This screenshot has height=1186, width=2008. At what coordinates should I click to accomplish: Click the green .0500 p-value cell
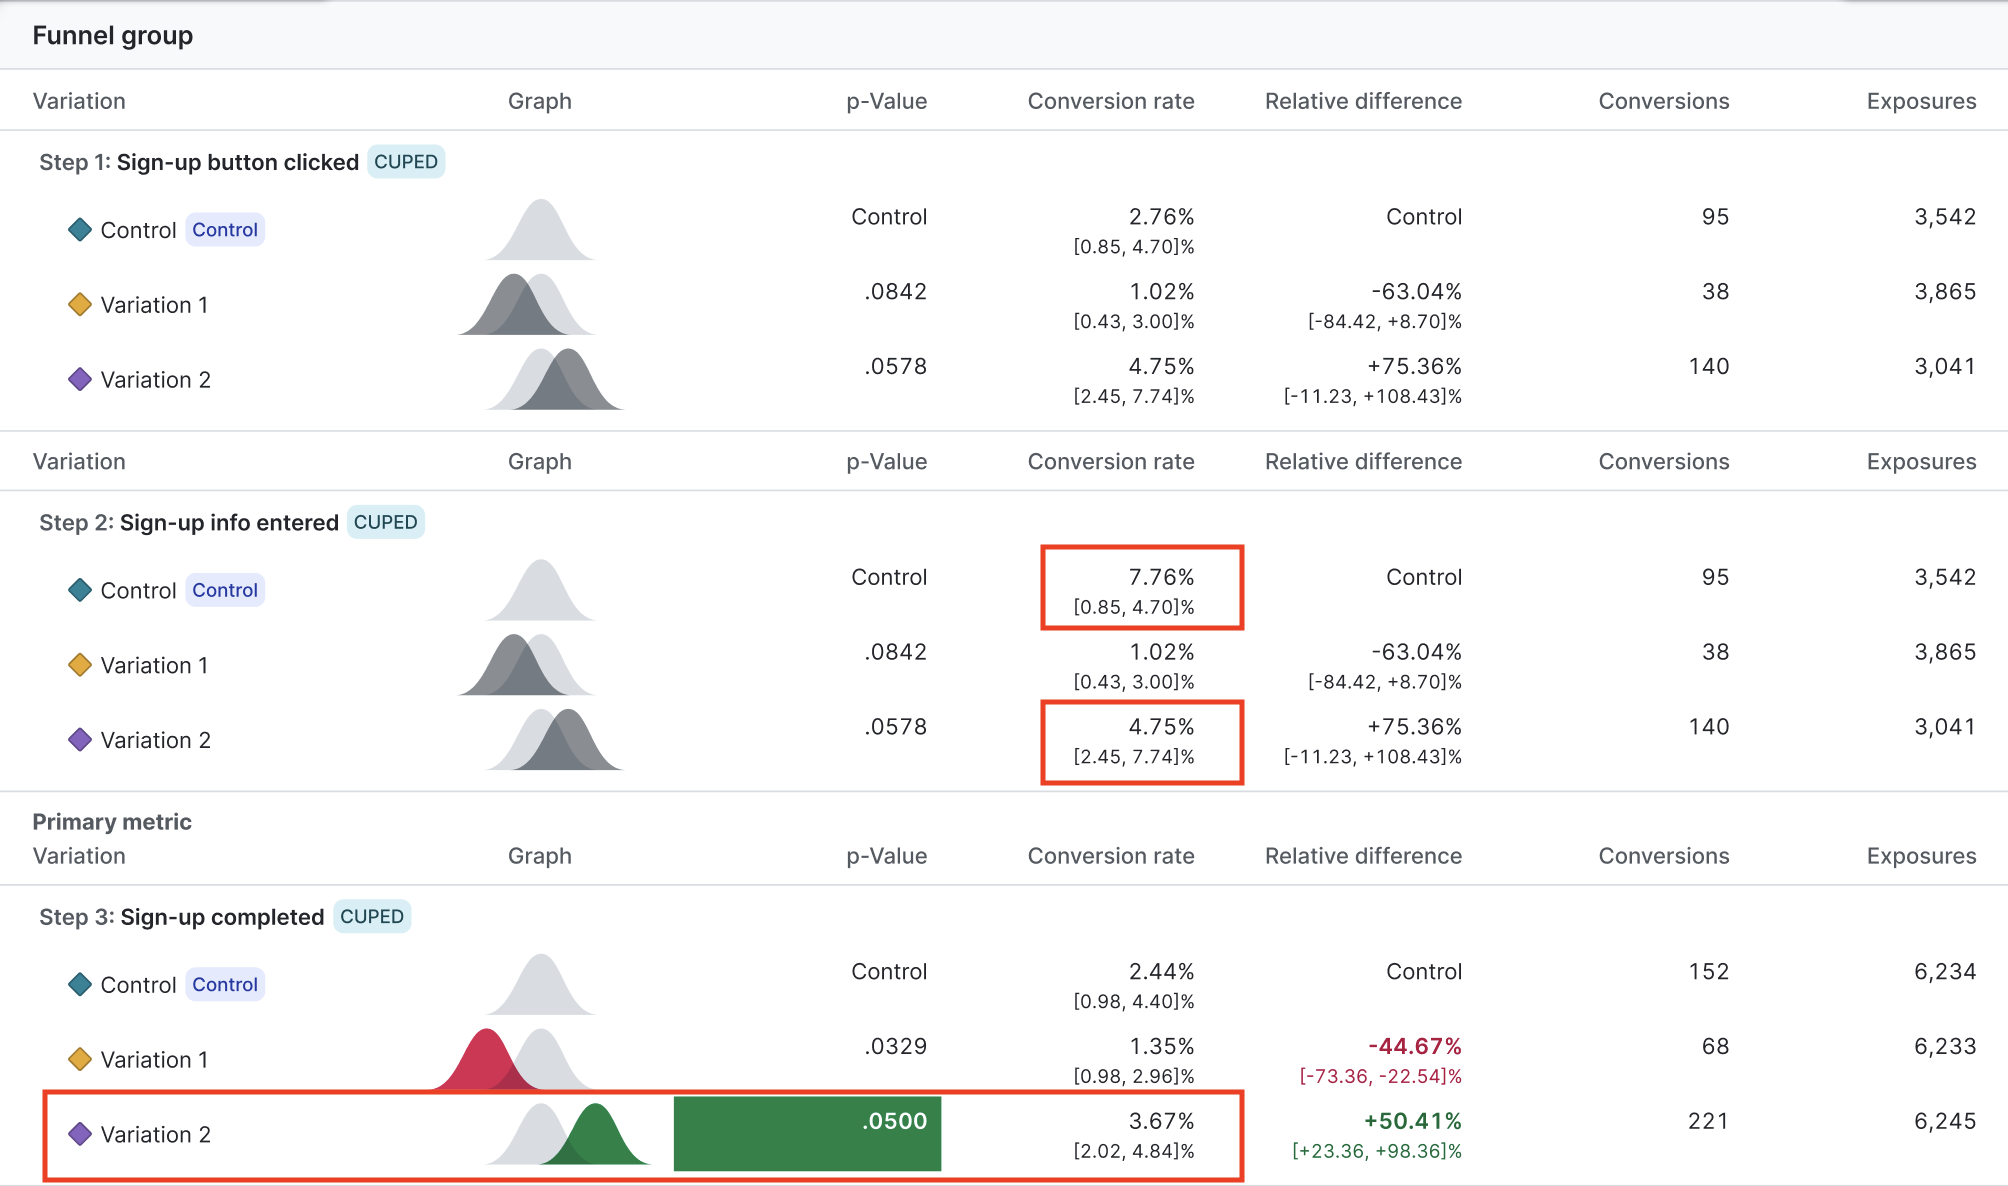pos(807,1134)
